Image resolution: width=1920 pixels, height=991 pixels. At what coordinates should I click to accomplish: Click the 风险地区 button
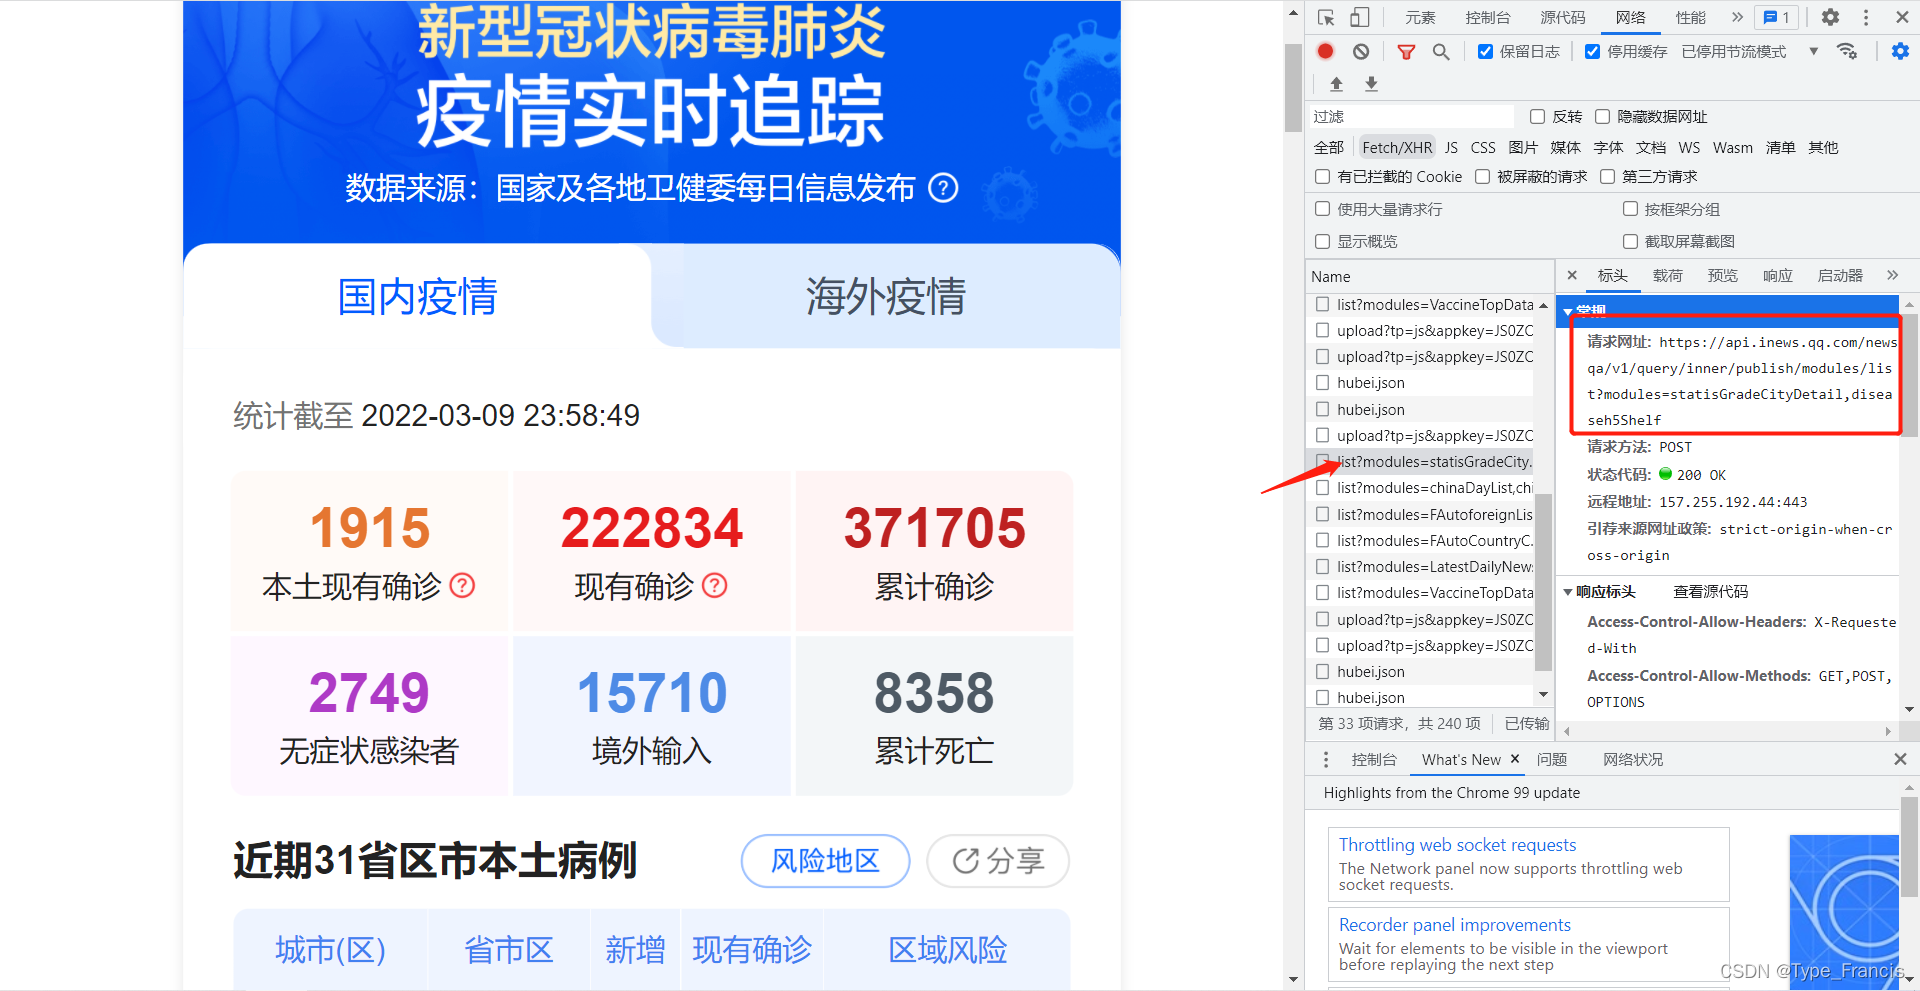click(824, 860)
